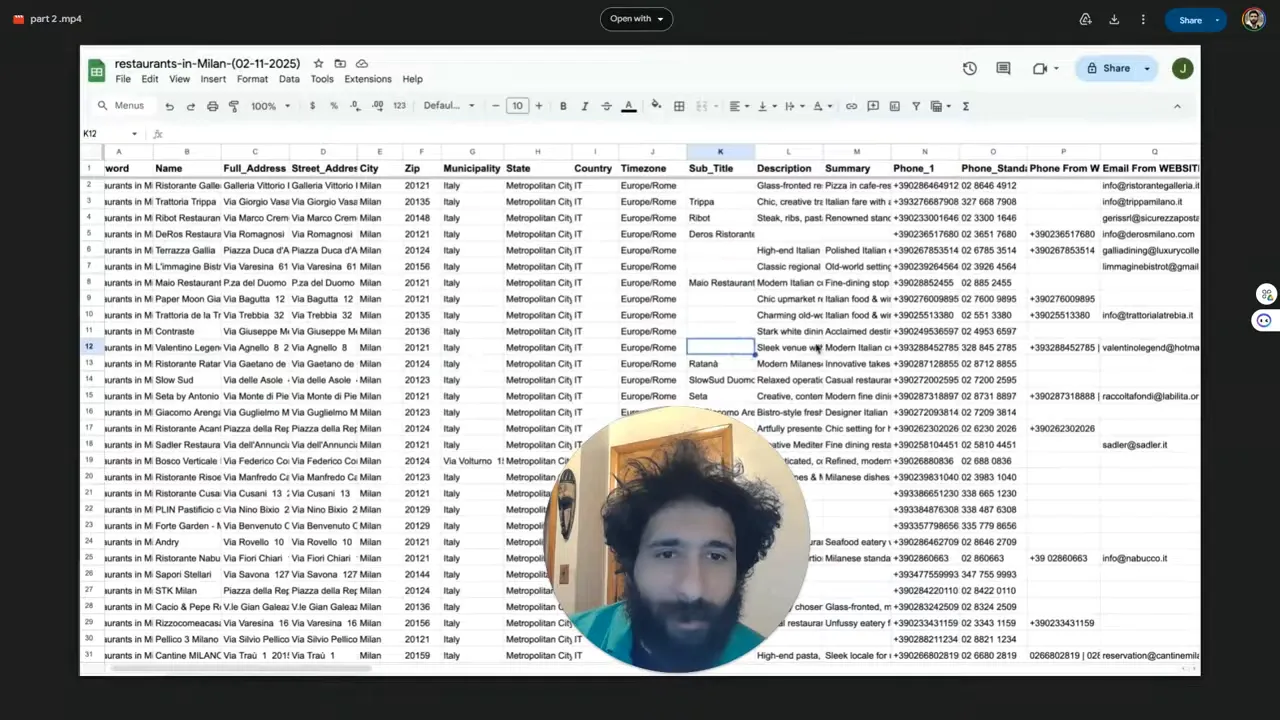Check the cloud document status icon
Image resolution: width=1280 pixels, height=720 pixels.
click(x=362, y=63)
